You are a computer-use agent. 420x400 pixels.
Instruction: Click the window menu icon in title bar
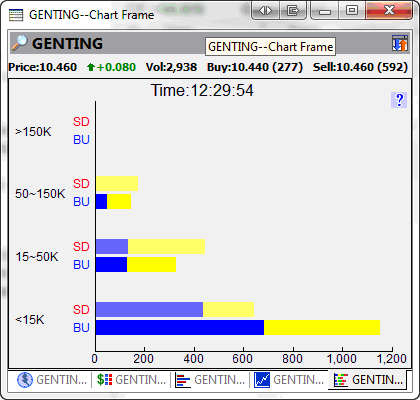(16, 15)
